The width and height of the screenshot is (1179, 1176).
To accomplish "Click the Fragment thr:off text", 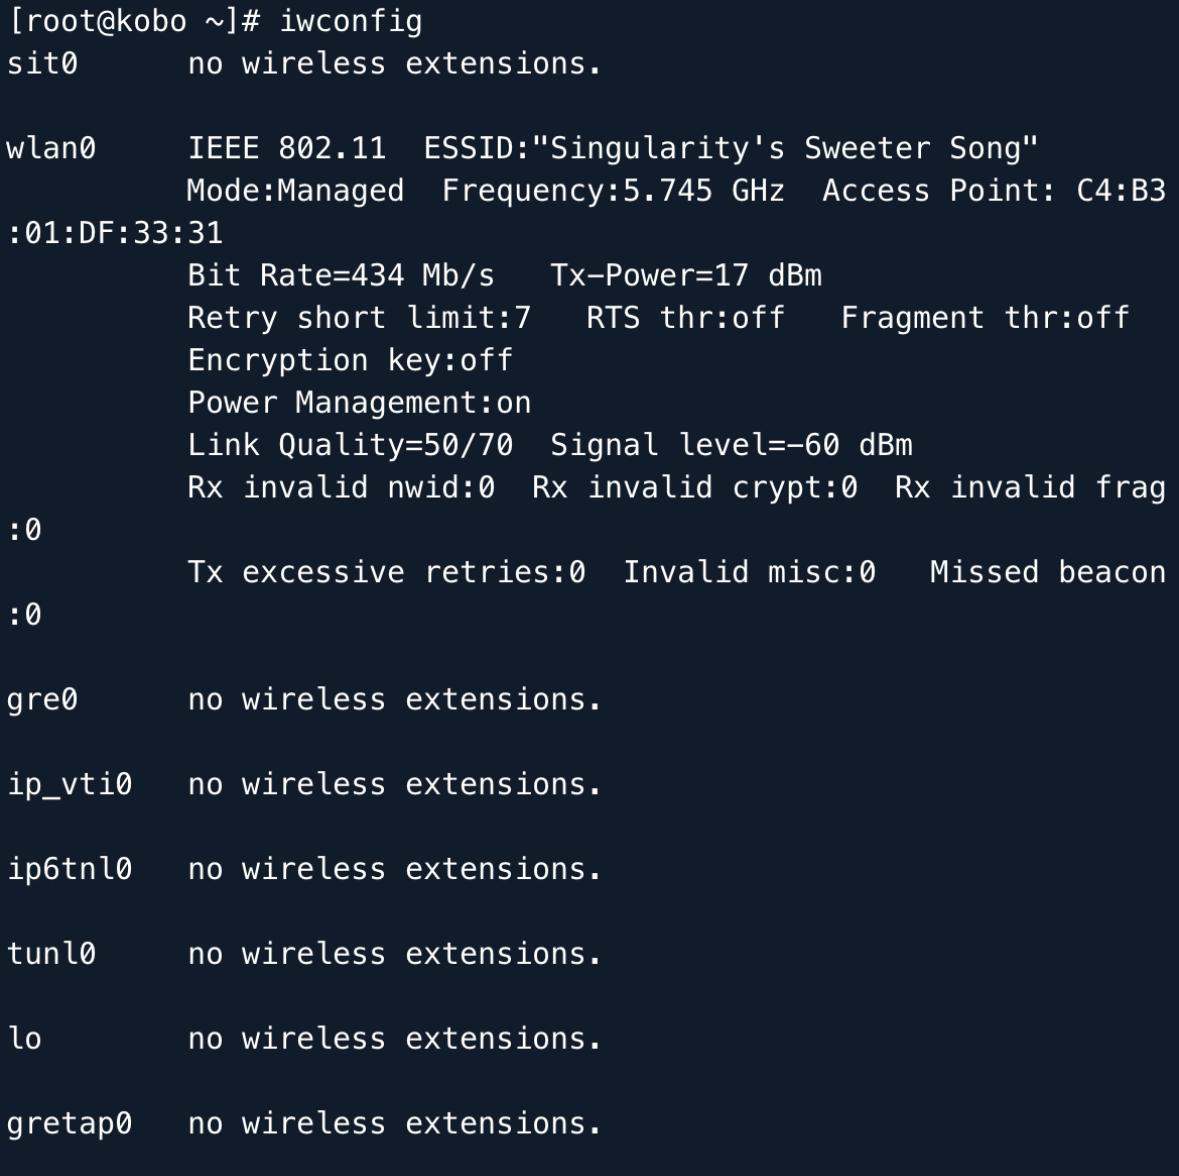I will tap(985, 318).
